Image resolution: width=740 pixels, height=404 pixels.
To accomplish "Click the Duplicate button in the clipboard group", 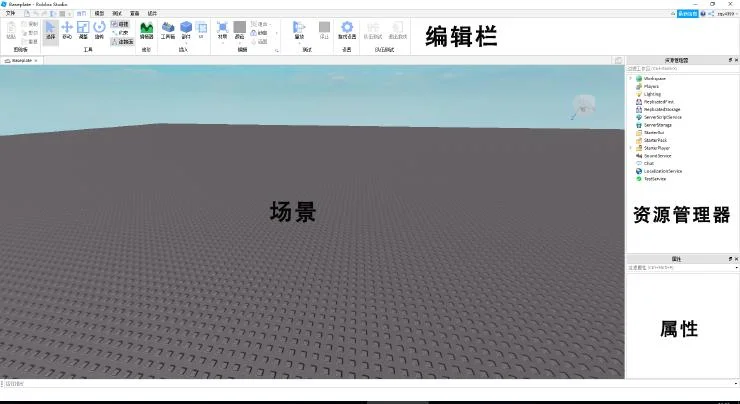I will pyautogui.click(x=30, y=42).
